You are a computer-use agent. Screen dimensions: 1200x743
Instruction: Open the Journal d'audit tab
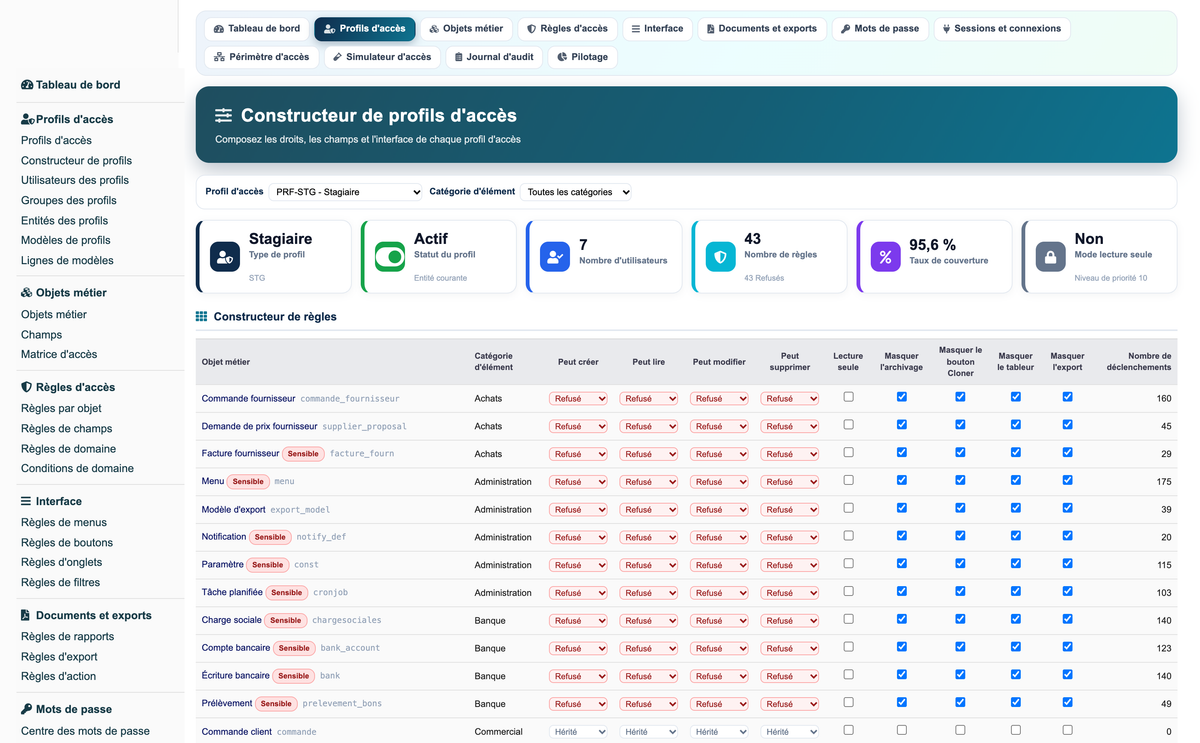(494, 57)
